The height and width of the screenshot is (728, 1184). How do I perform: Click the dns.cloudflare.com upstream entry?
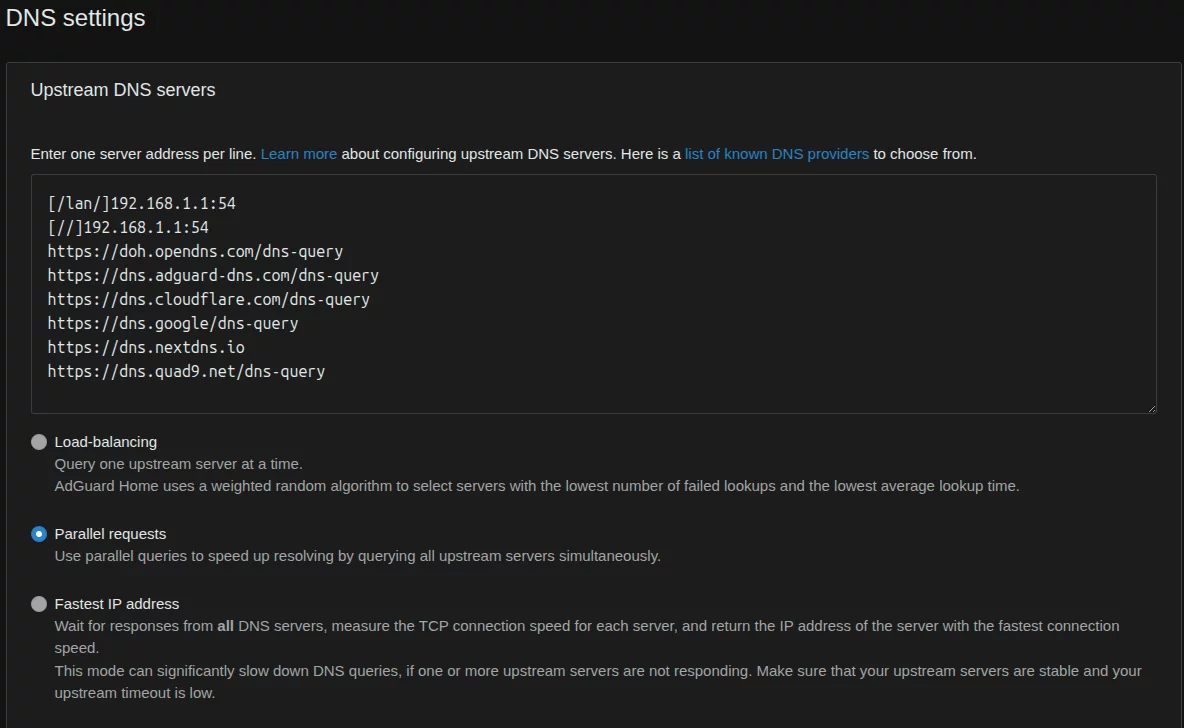coord(208,299)
